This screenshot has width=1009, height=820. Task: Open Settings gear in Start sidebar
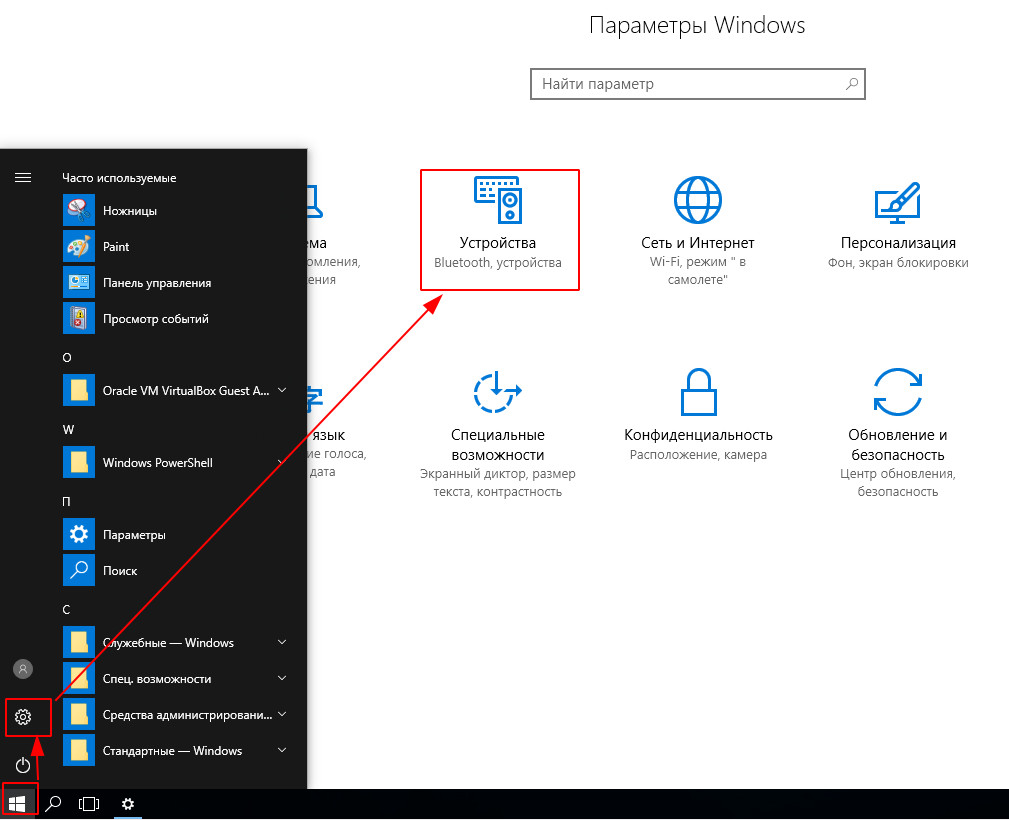click(23, 717)
